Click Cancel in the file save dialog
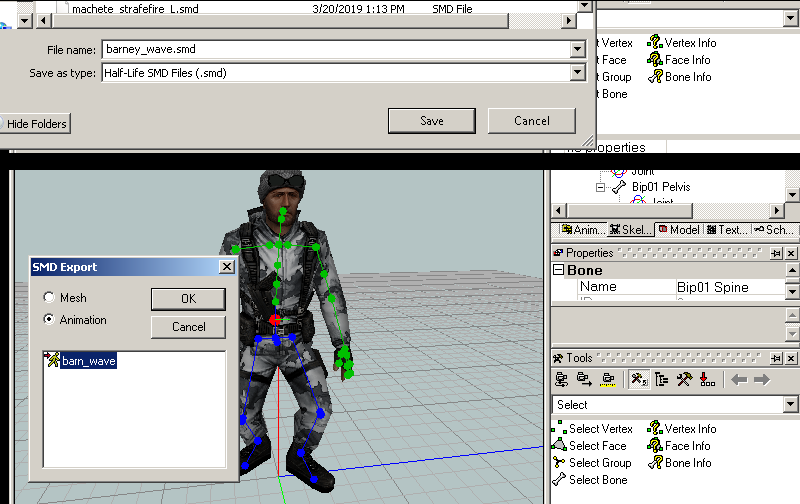The height and width of the screenshot is (504, 800). (532, 121)
